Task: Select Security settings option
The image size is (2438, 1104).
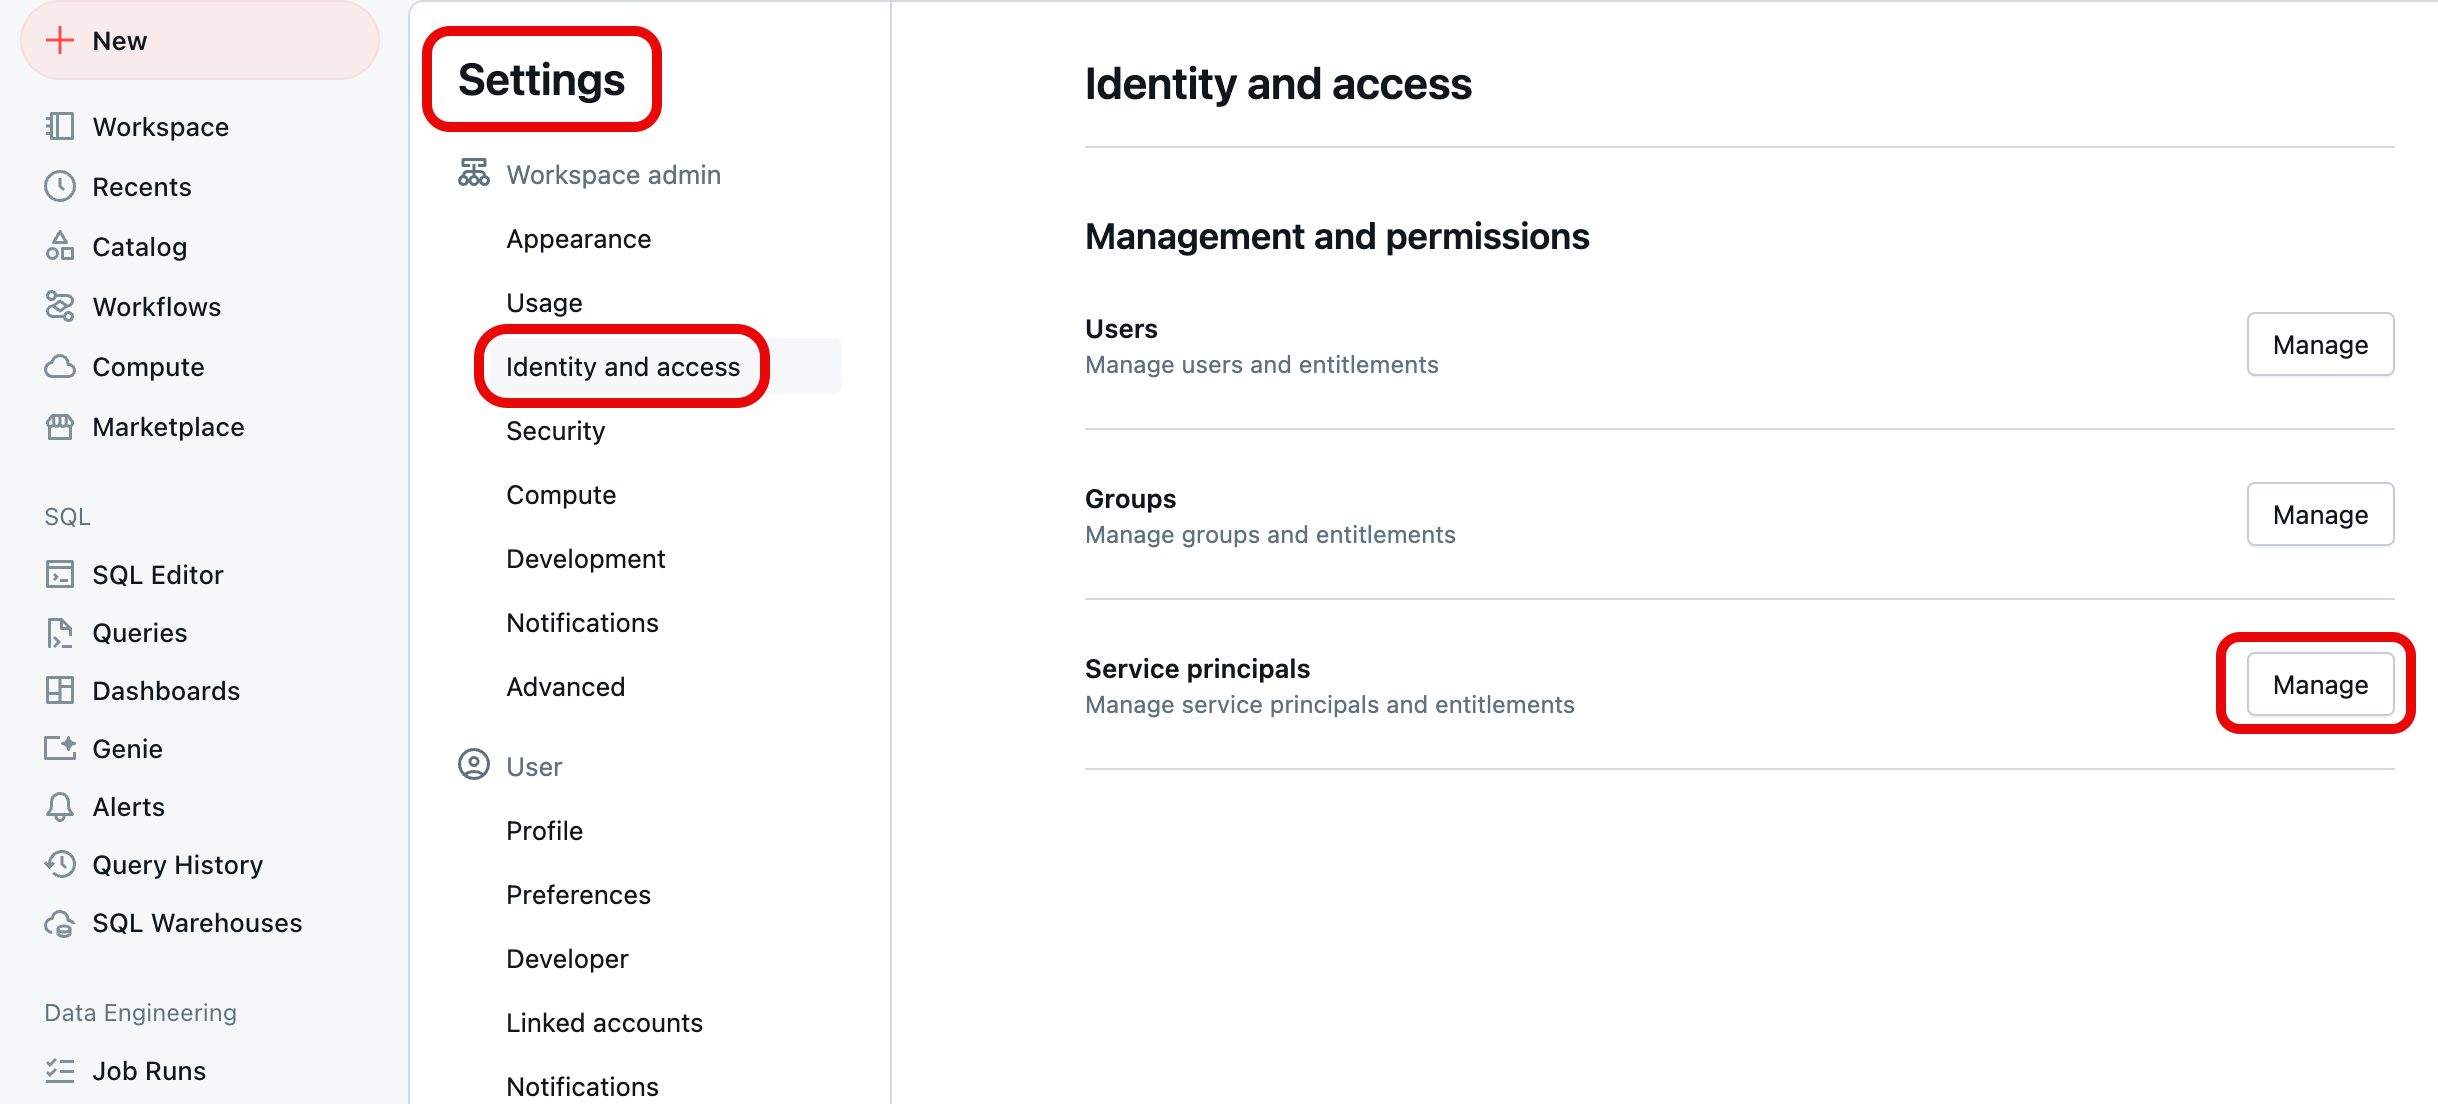Action: (x=555, y=431)
